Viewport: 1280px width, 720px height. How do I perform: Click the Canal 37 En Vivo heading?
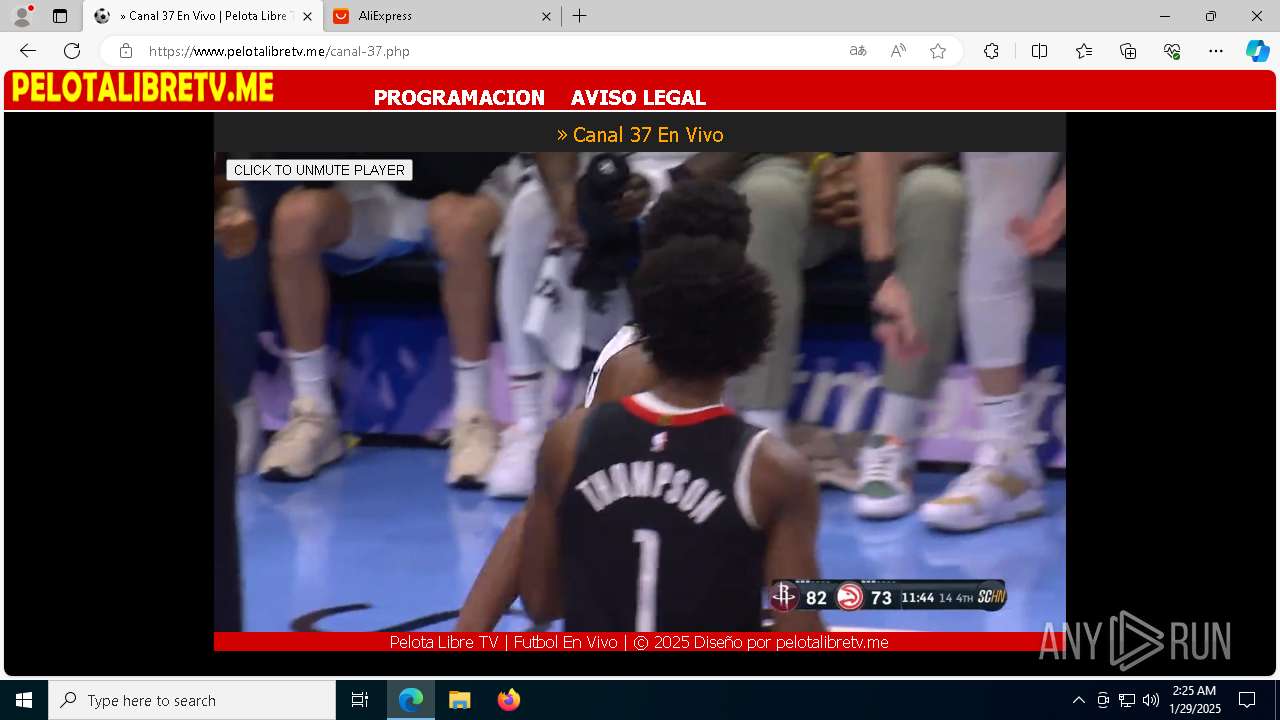[x=640, y=135]
